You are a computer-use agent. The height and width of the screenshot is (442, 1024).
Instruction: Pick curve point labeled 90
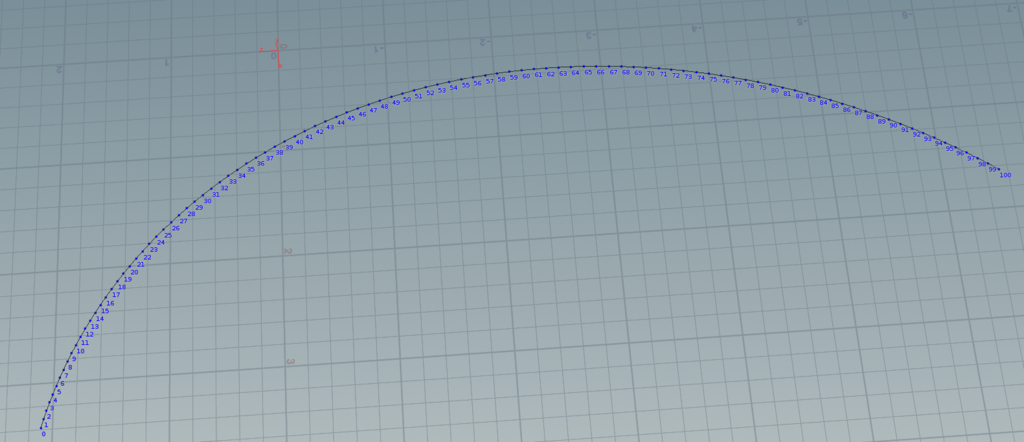click(893, 125)
